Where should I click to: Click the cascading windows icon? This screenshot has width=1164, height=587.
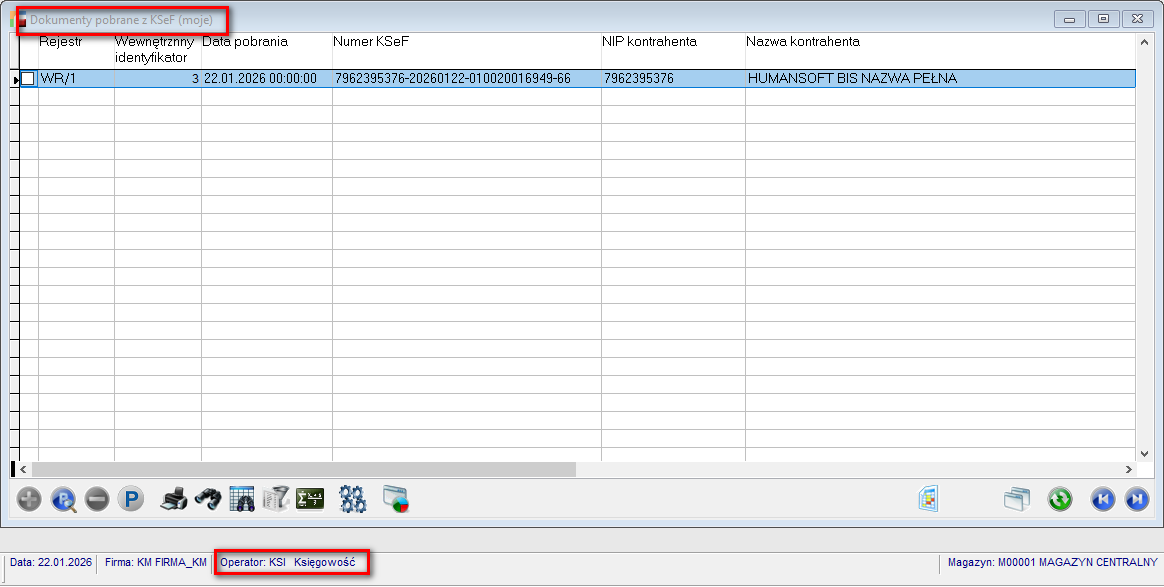point(1017,499)
